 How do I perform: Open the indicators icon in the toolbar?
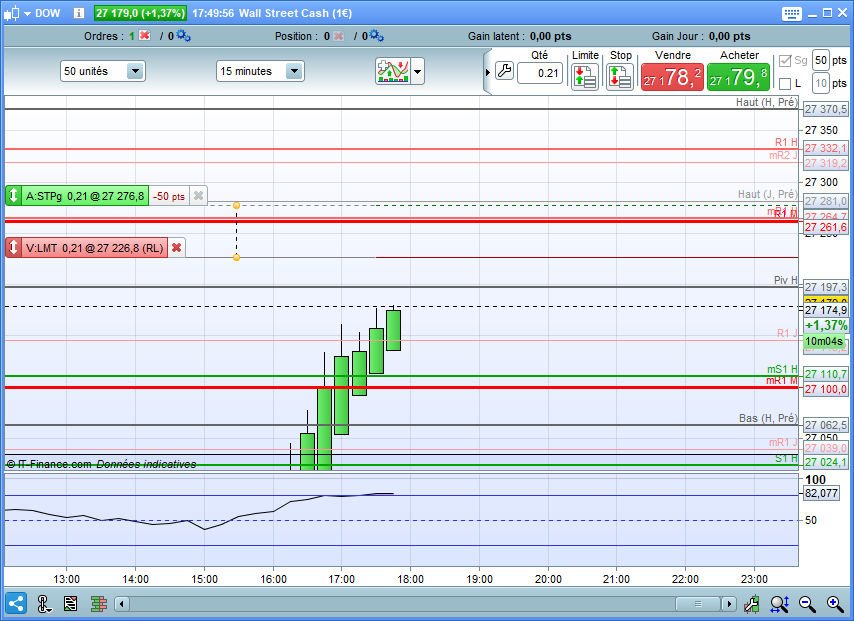[x=393, y=71]
